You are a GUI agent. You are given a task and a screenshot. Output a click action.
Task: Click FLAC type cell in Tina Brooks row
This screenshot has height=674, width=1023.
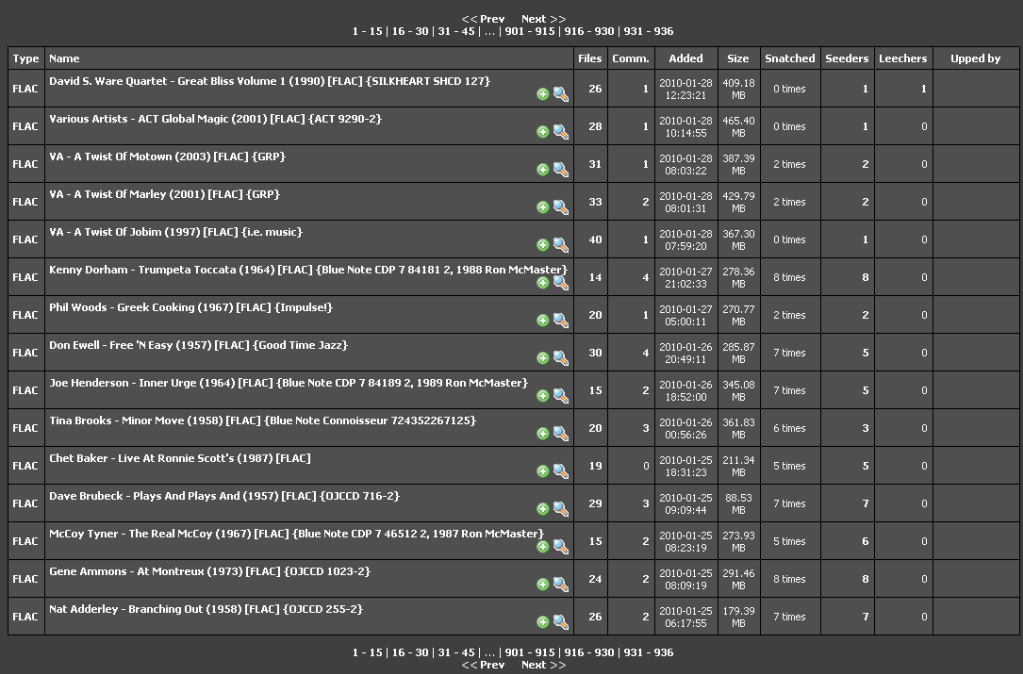pos(25,429)
